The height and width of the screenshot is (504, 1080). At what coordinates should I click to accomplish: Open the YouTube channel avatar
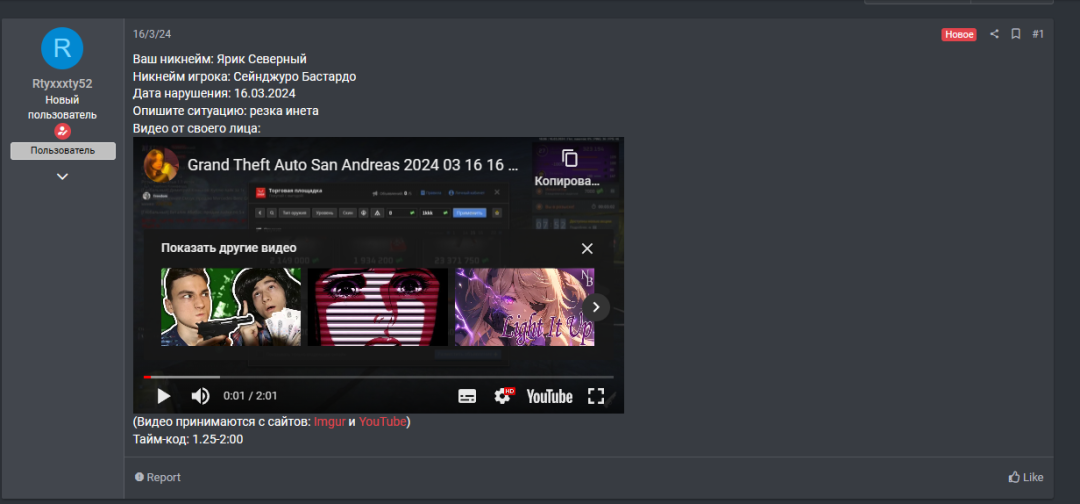click(x=161, y=165)
